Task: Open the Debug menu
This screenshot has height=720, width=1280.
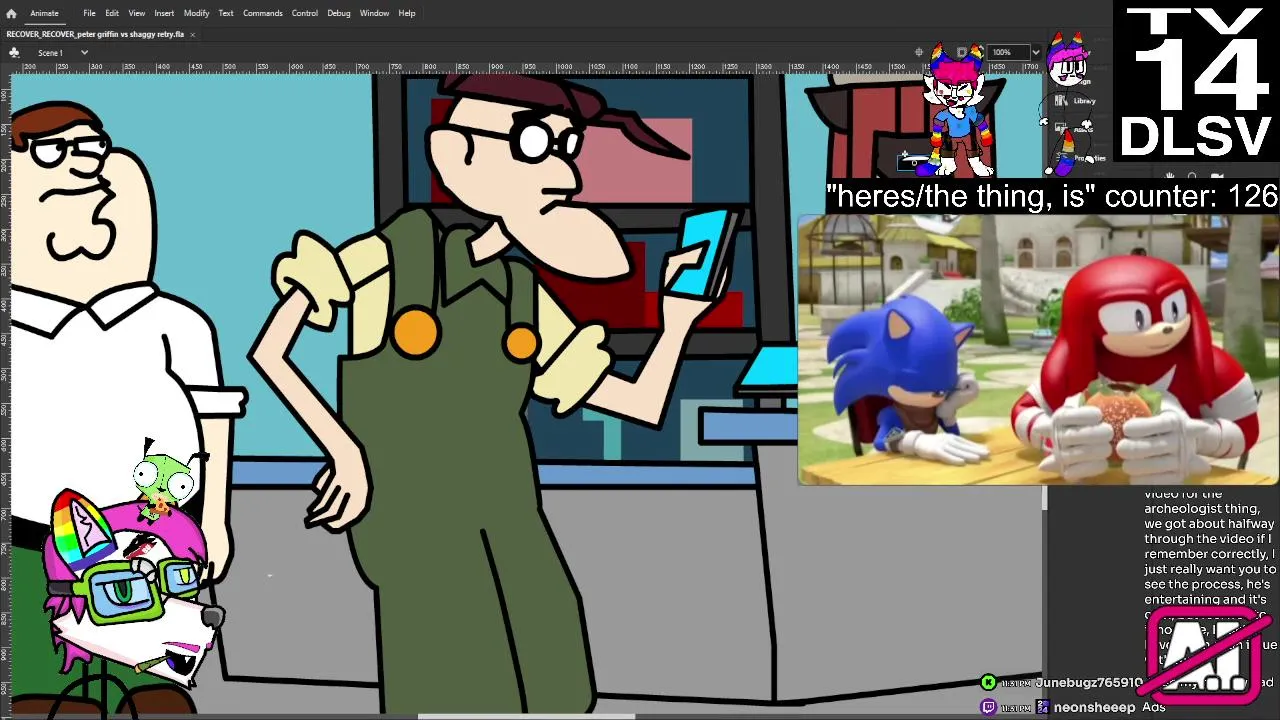Action: pyautogui.click(x=339, y=13)
